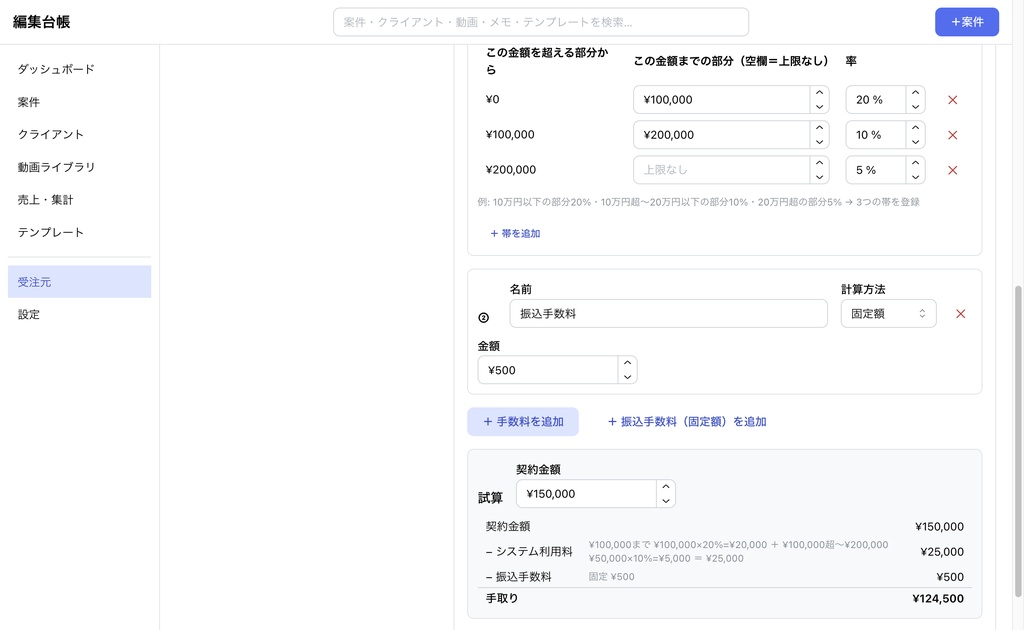
Task: Click the ¥200,000 tier start value
Action: click(x=511, y=170)
